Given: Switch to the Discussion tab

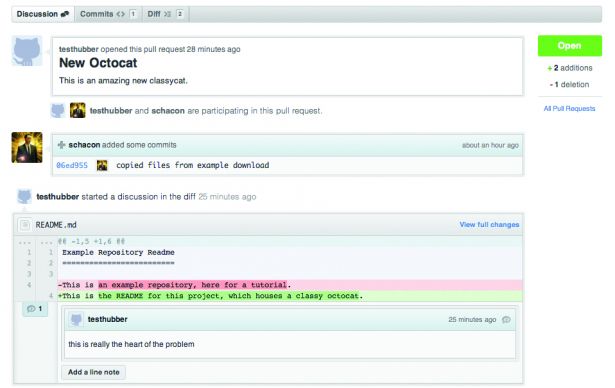Looking at the screenshot, I should [x=43, y=14].
